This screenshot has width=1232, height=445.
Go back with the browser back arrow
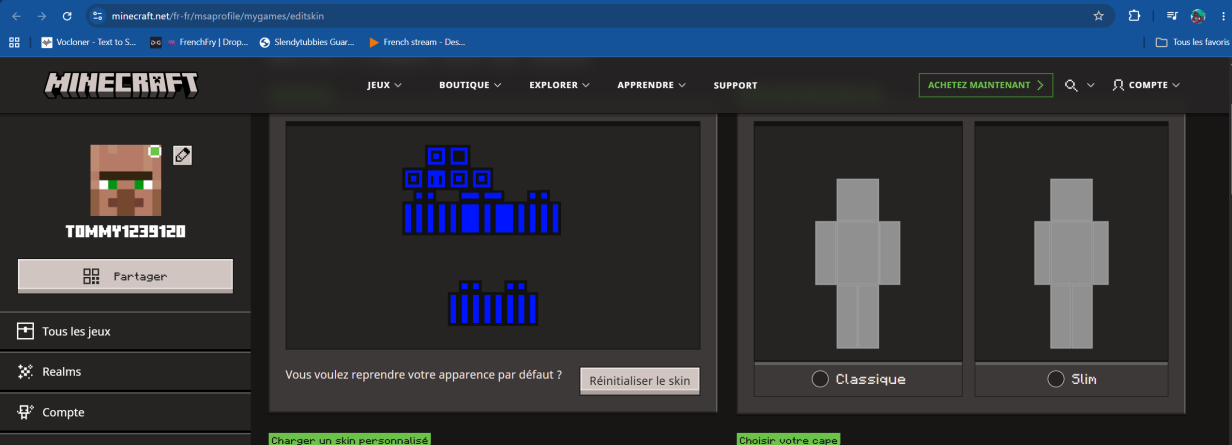(x=17, y=16)
